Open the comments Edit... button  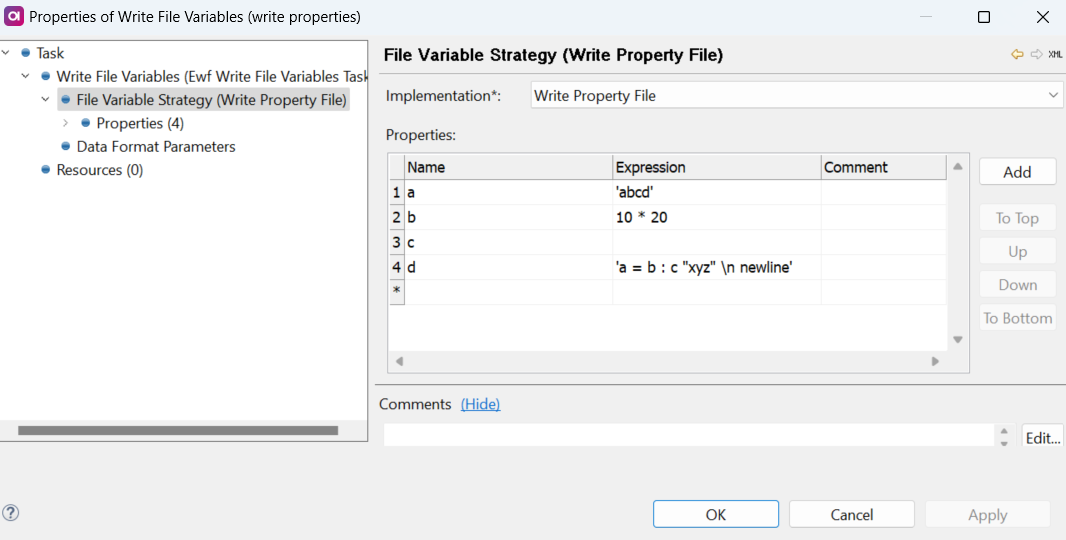click(x=1042, y=437)
